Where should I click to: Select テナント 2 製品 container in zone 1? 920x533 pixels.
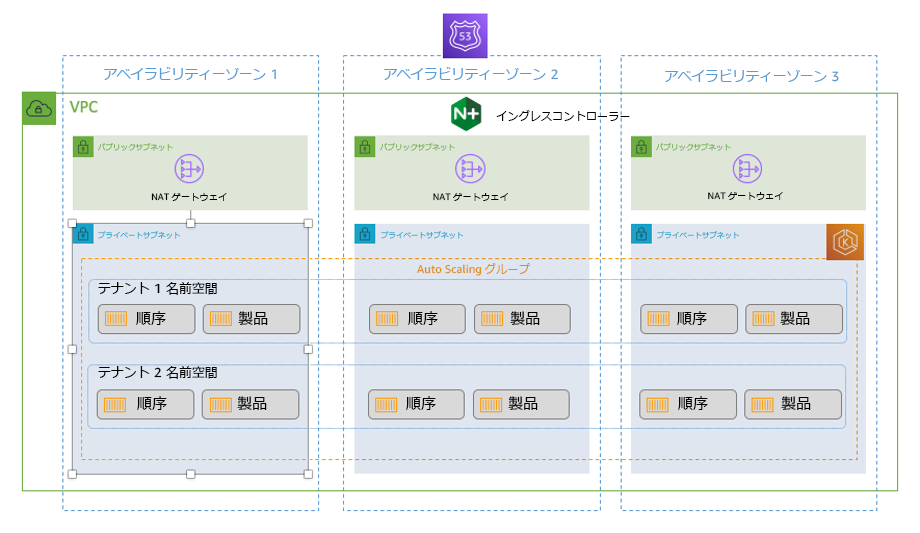pos(251,404)
